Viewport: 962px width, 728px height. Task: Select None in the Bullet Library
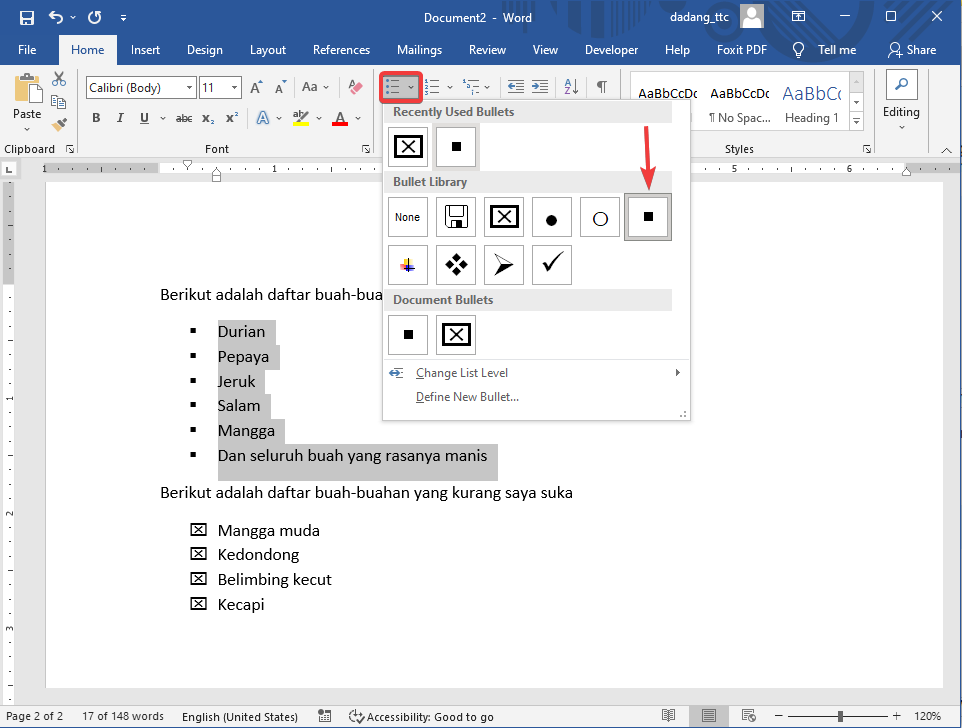pyautogui.click(x=407, y=217)
